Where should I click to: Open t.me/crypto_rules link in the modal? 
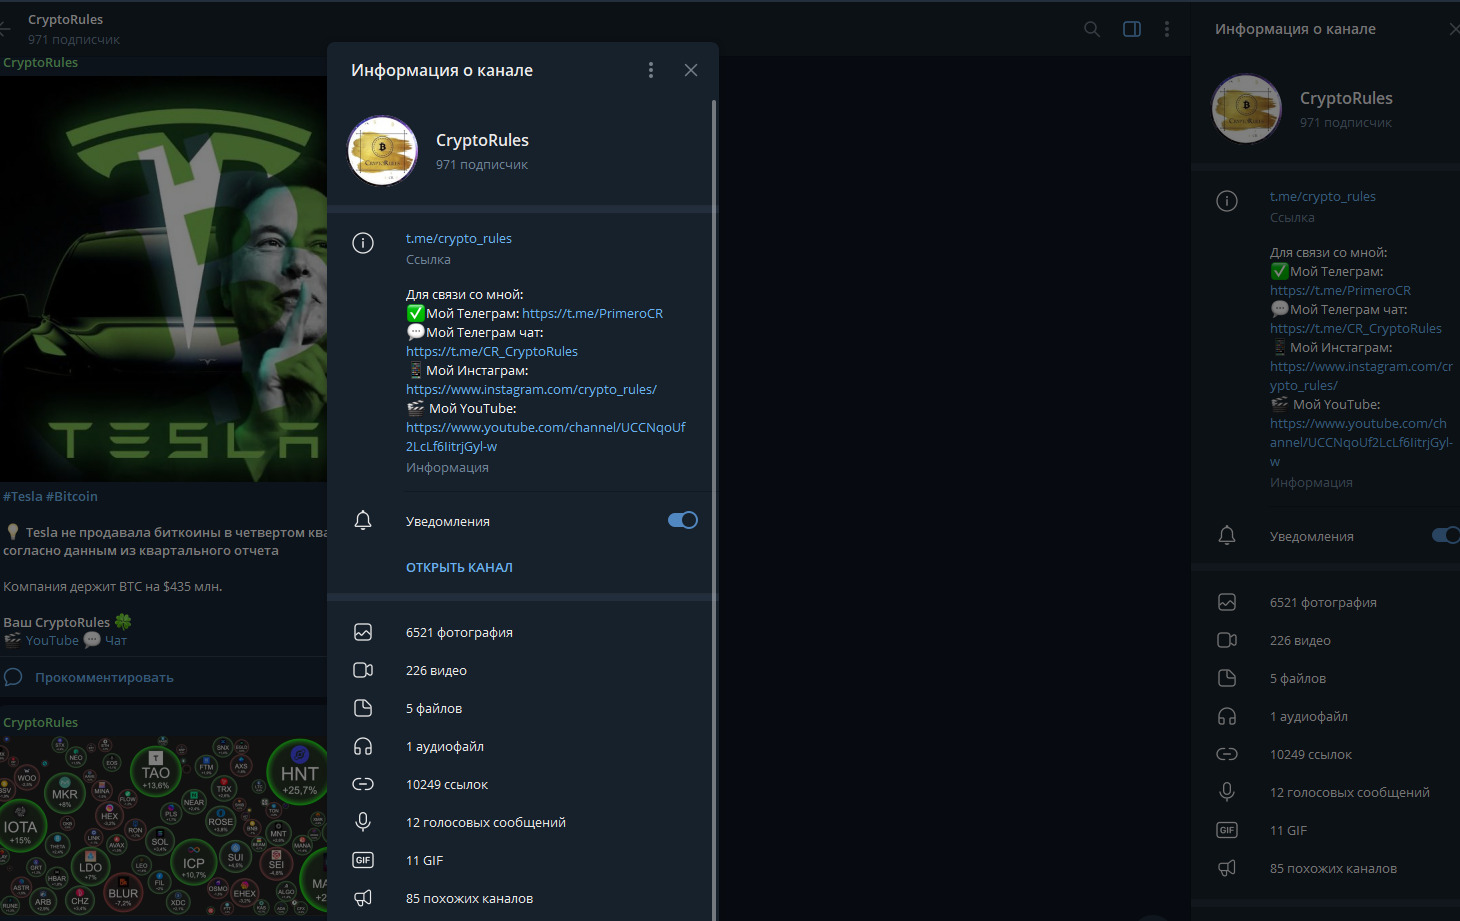click(x=459, y=238)
